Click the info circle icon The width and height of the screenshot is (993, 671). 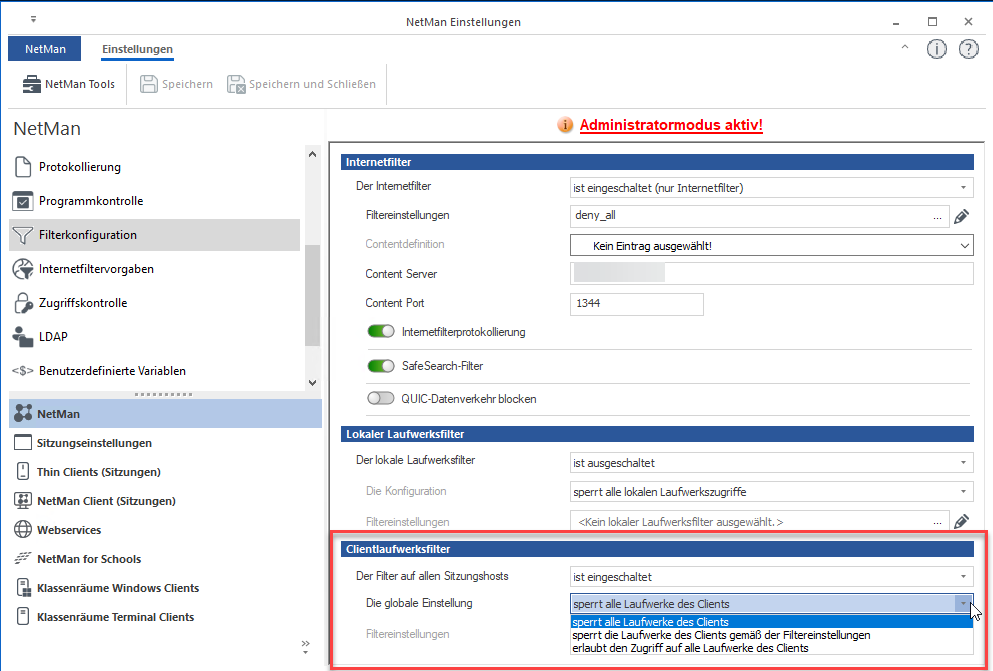937,49
